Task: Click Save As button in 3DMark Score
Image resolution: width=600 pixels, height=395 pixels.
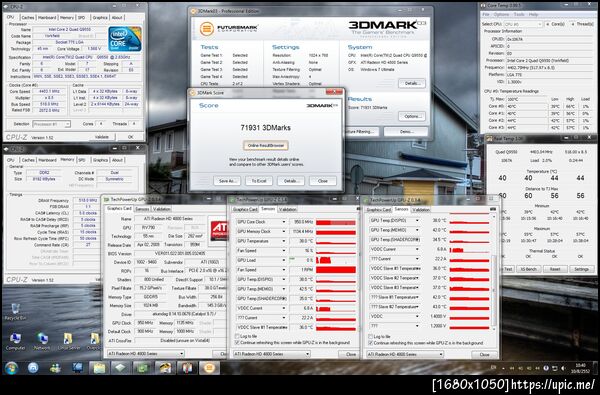Action: 227,181
